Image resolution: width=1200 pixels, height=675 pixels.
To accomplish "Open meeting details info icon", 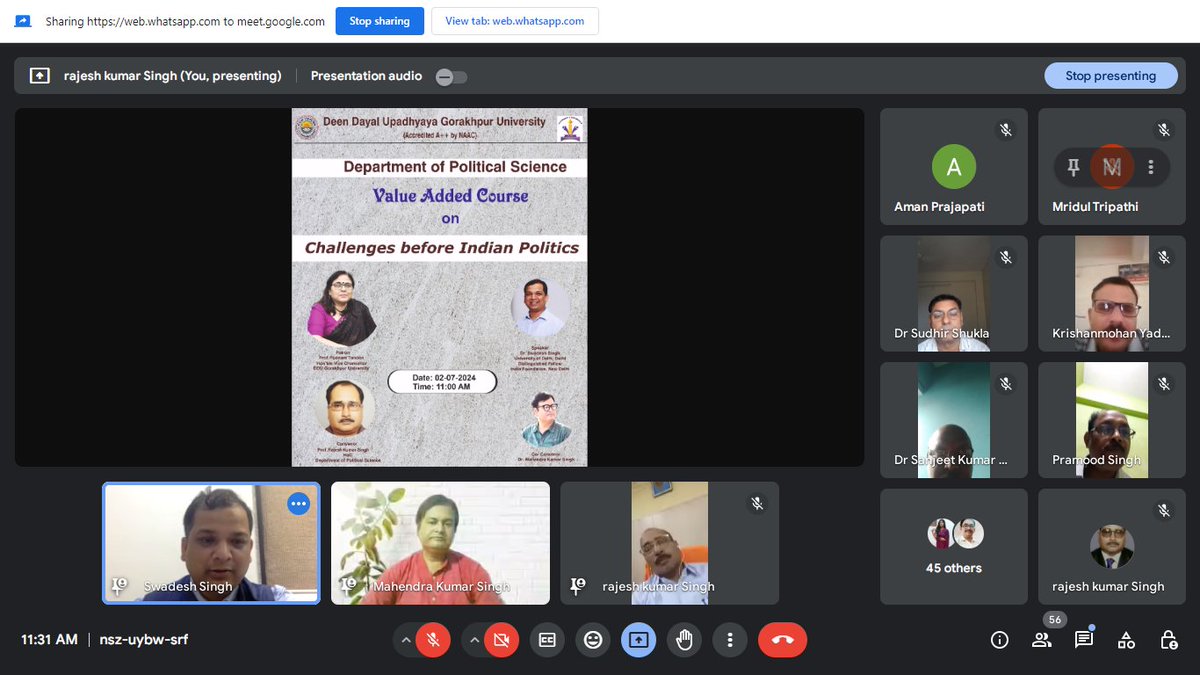I will coord(999,640).
